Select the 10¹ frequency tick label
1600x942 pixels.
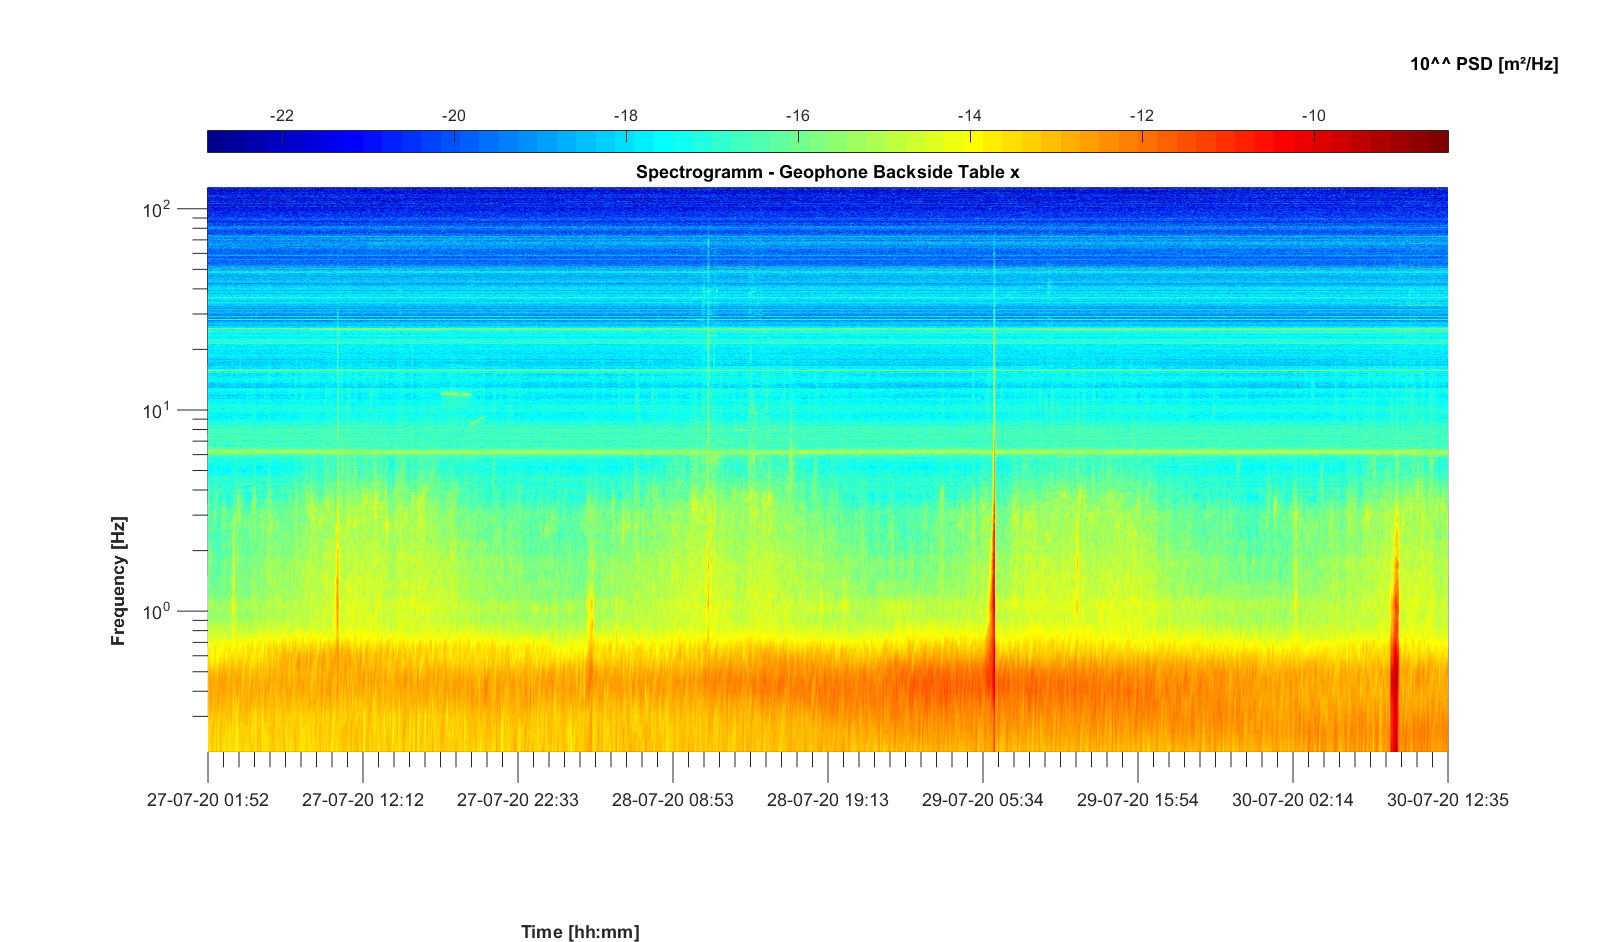pyautogui.click(x=156, y=411)
